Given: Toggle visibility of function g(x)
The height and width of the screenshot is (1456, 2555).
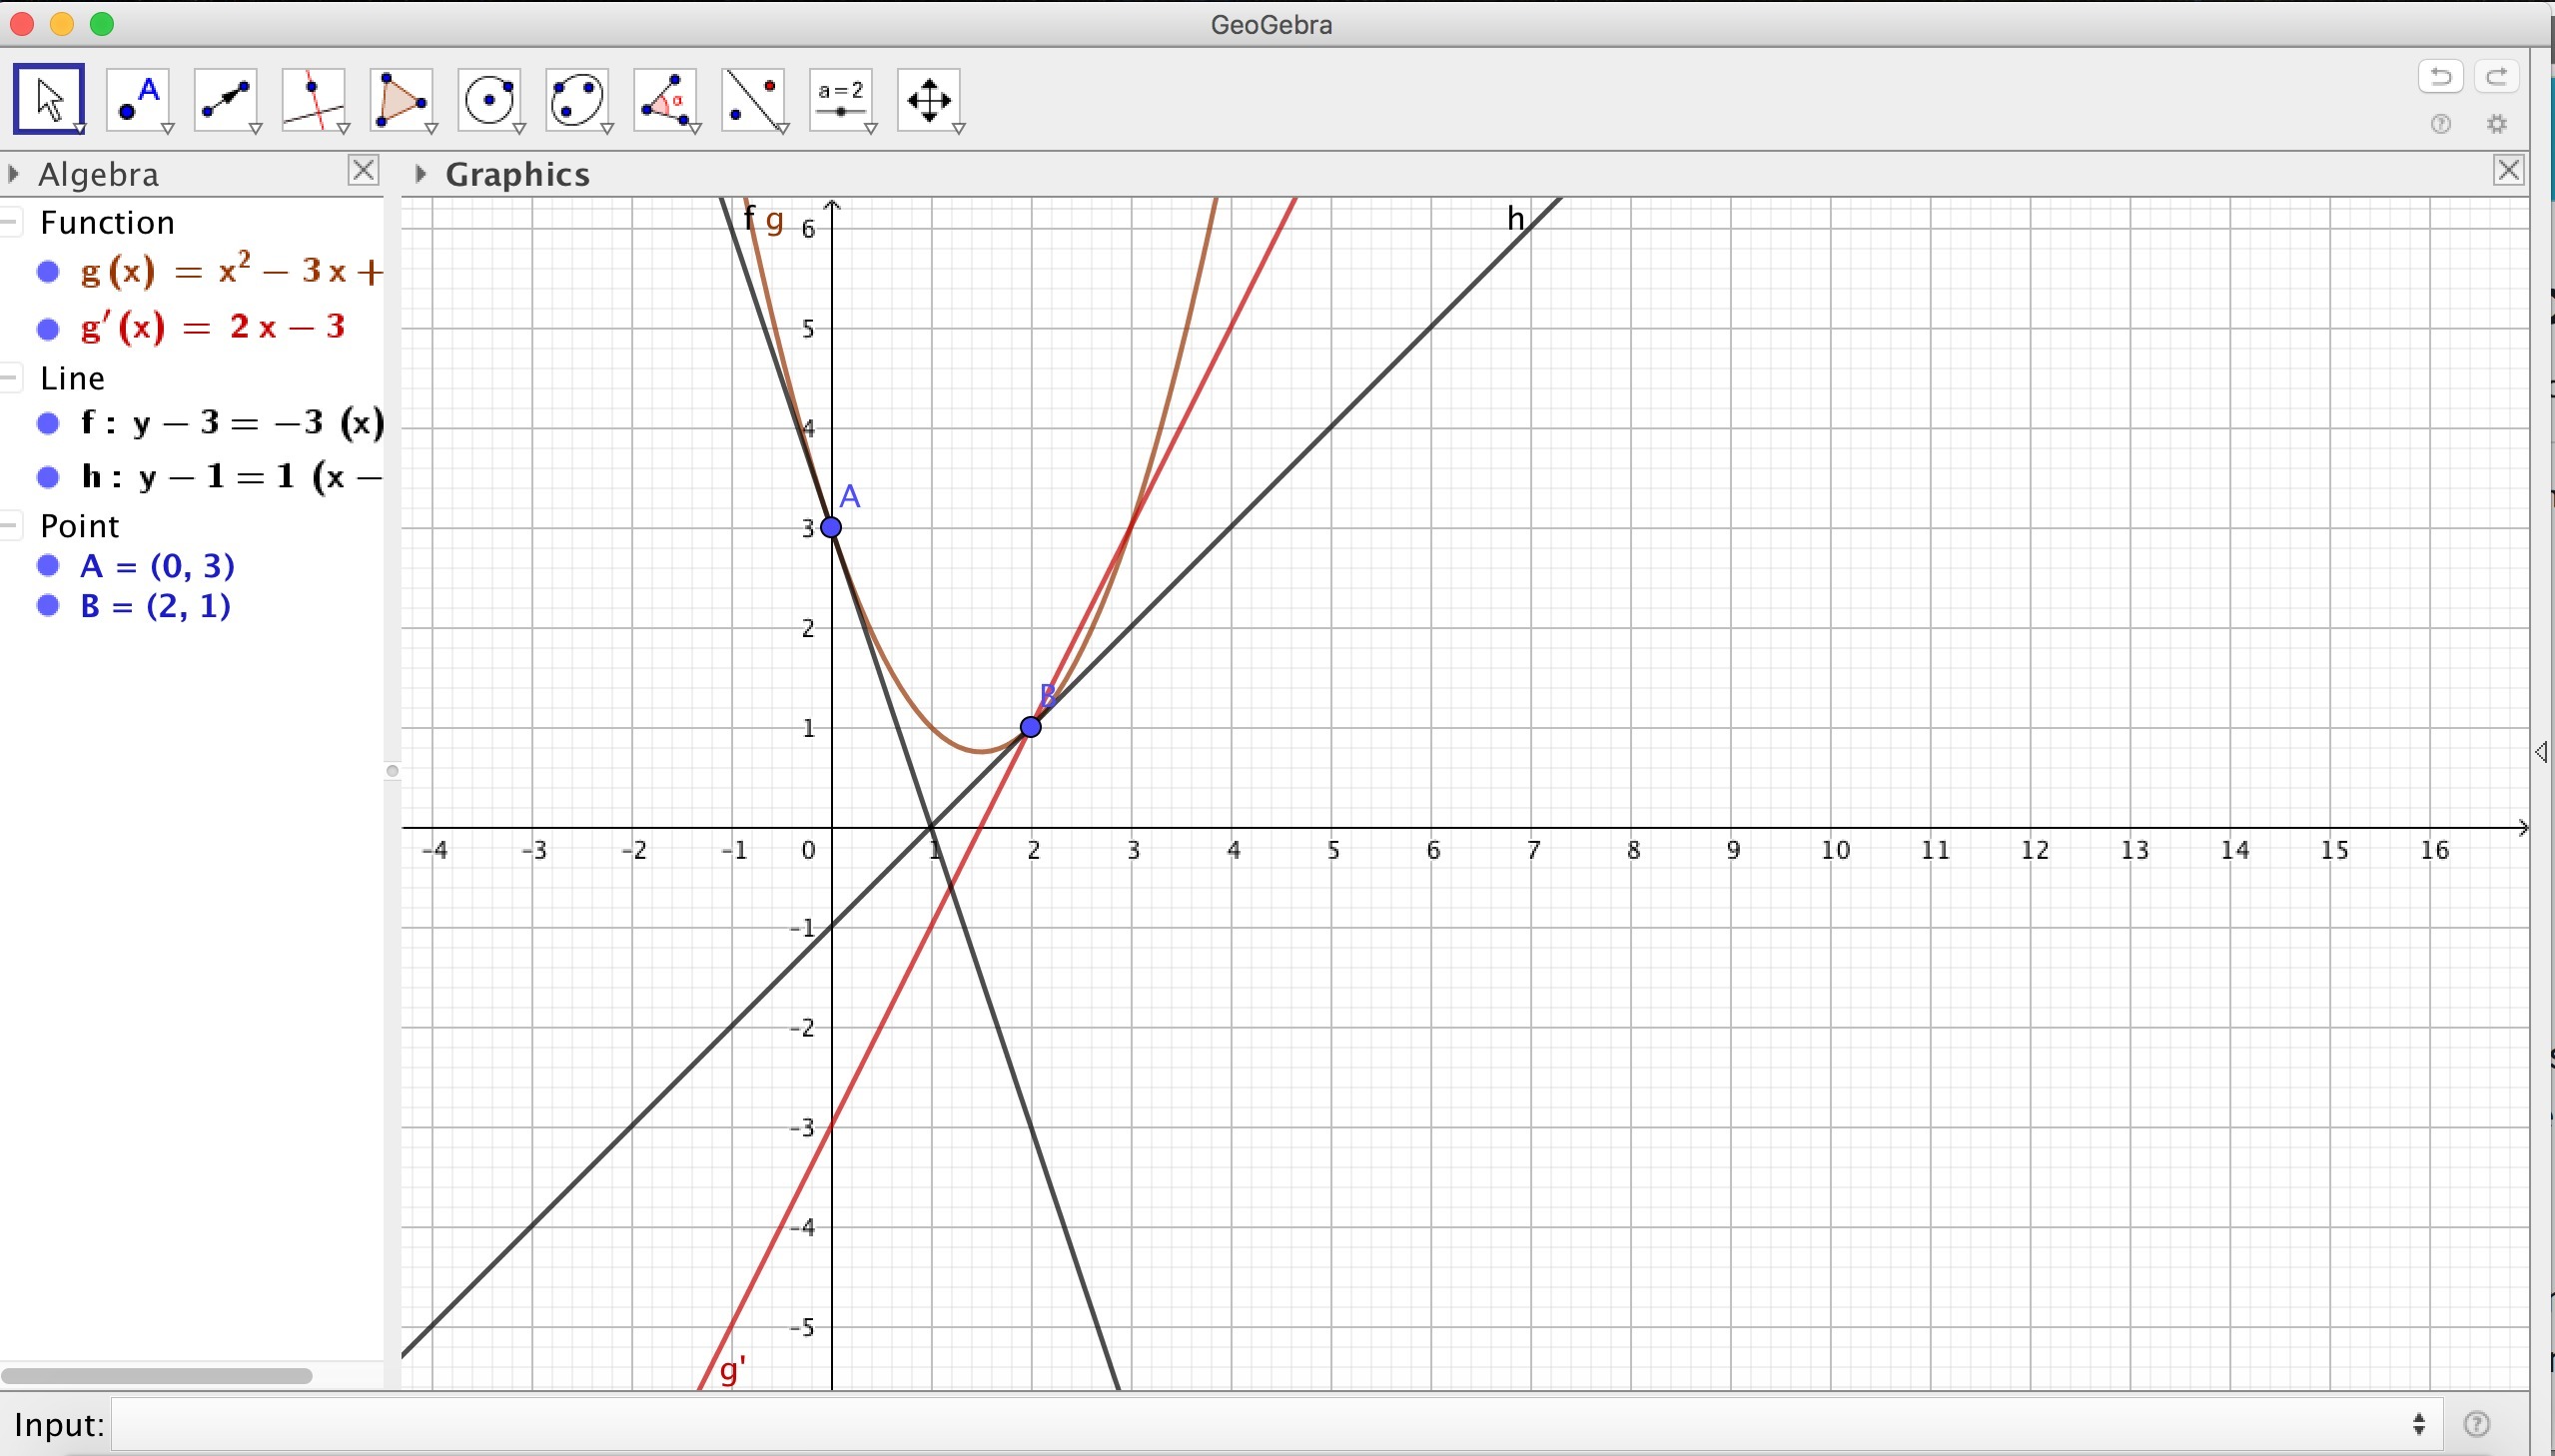Looking at the screenshot, I should 48,272.
